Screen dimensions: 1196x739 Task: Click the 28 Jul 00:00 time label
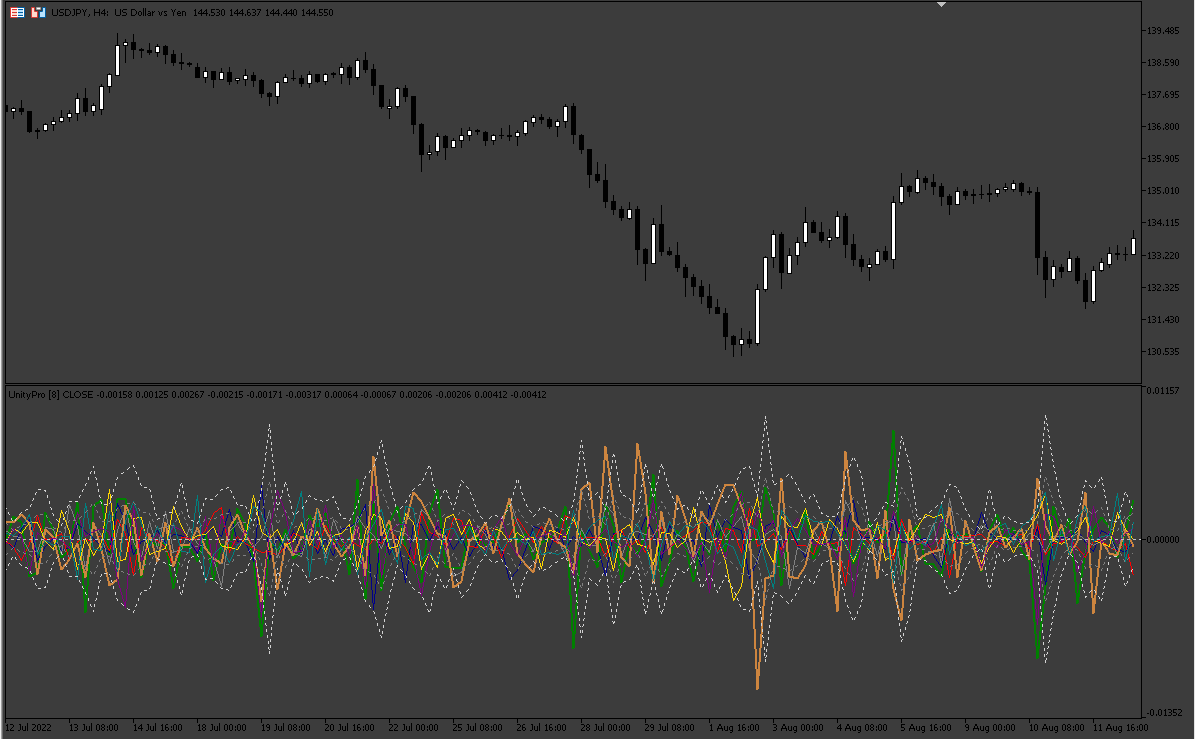tap(605, 728)
